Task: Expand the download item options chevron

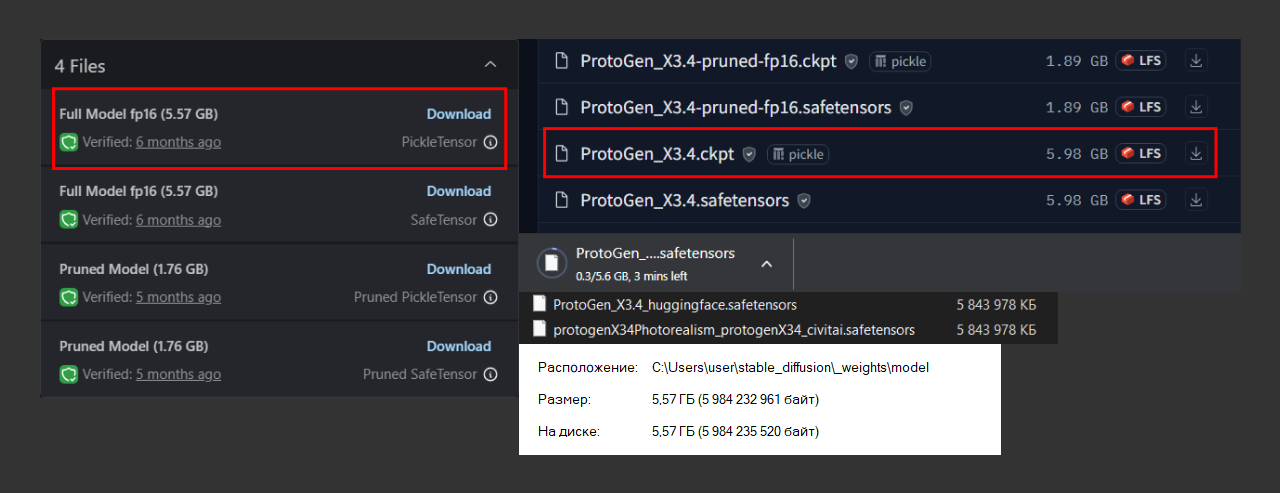Action: click(766, 264)
